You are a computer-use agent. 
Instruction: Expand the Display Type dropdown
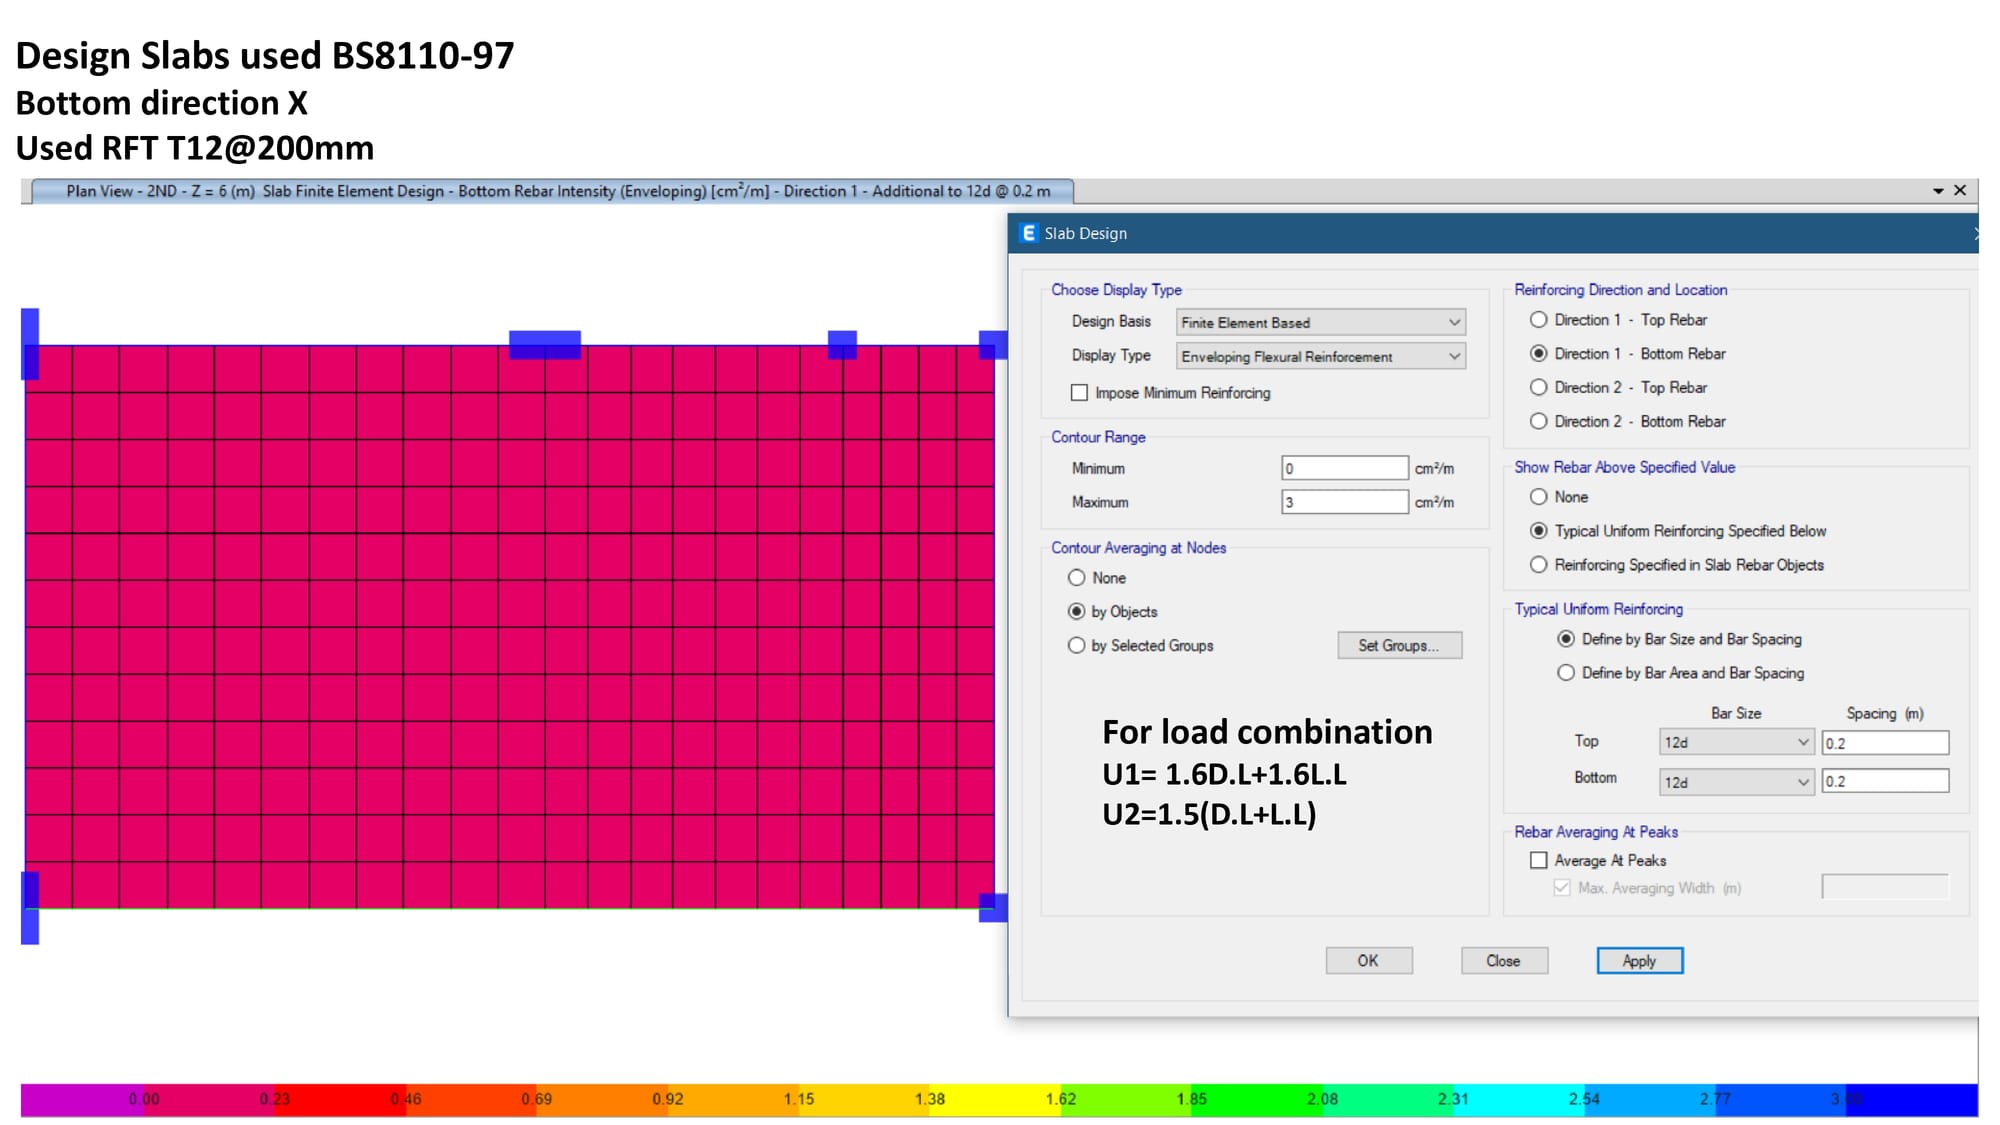point(1320,356)
